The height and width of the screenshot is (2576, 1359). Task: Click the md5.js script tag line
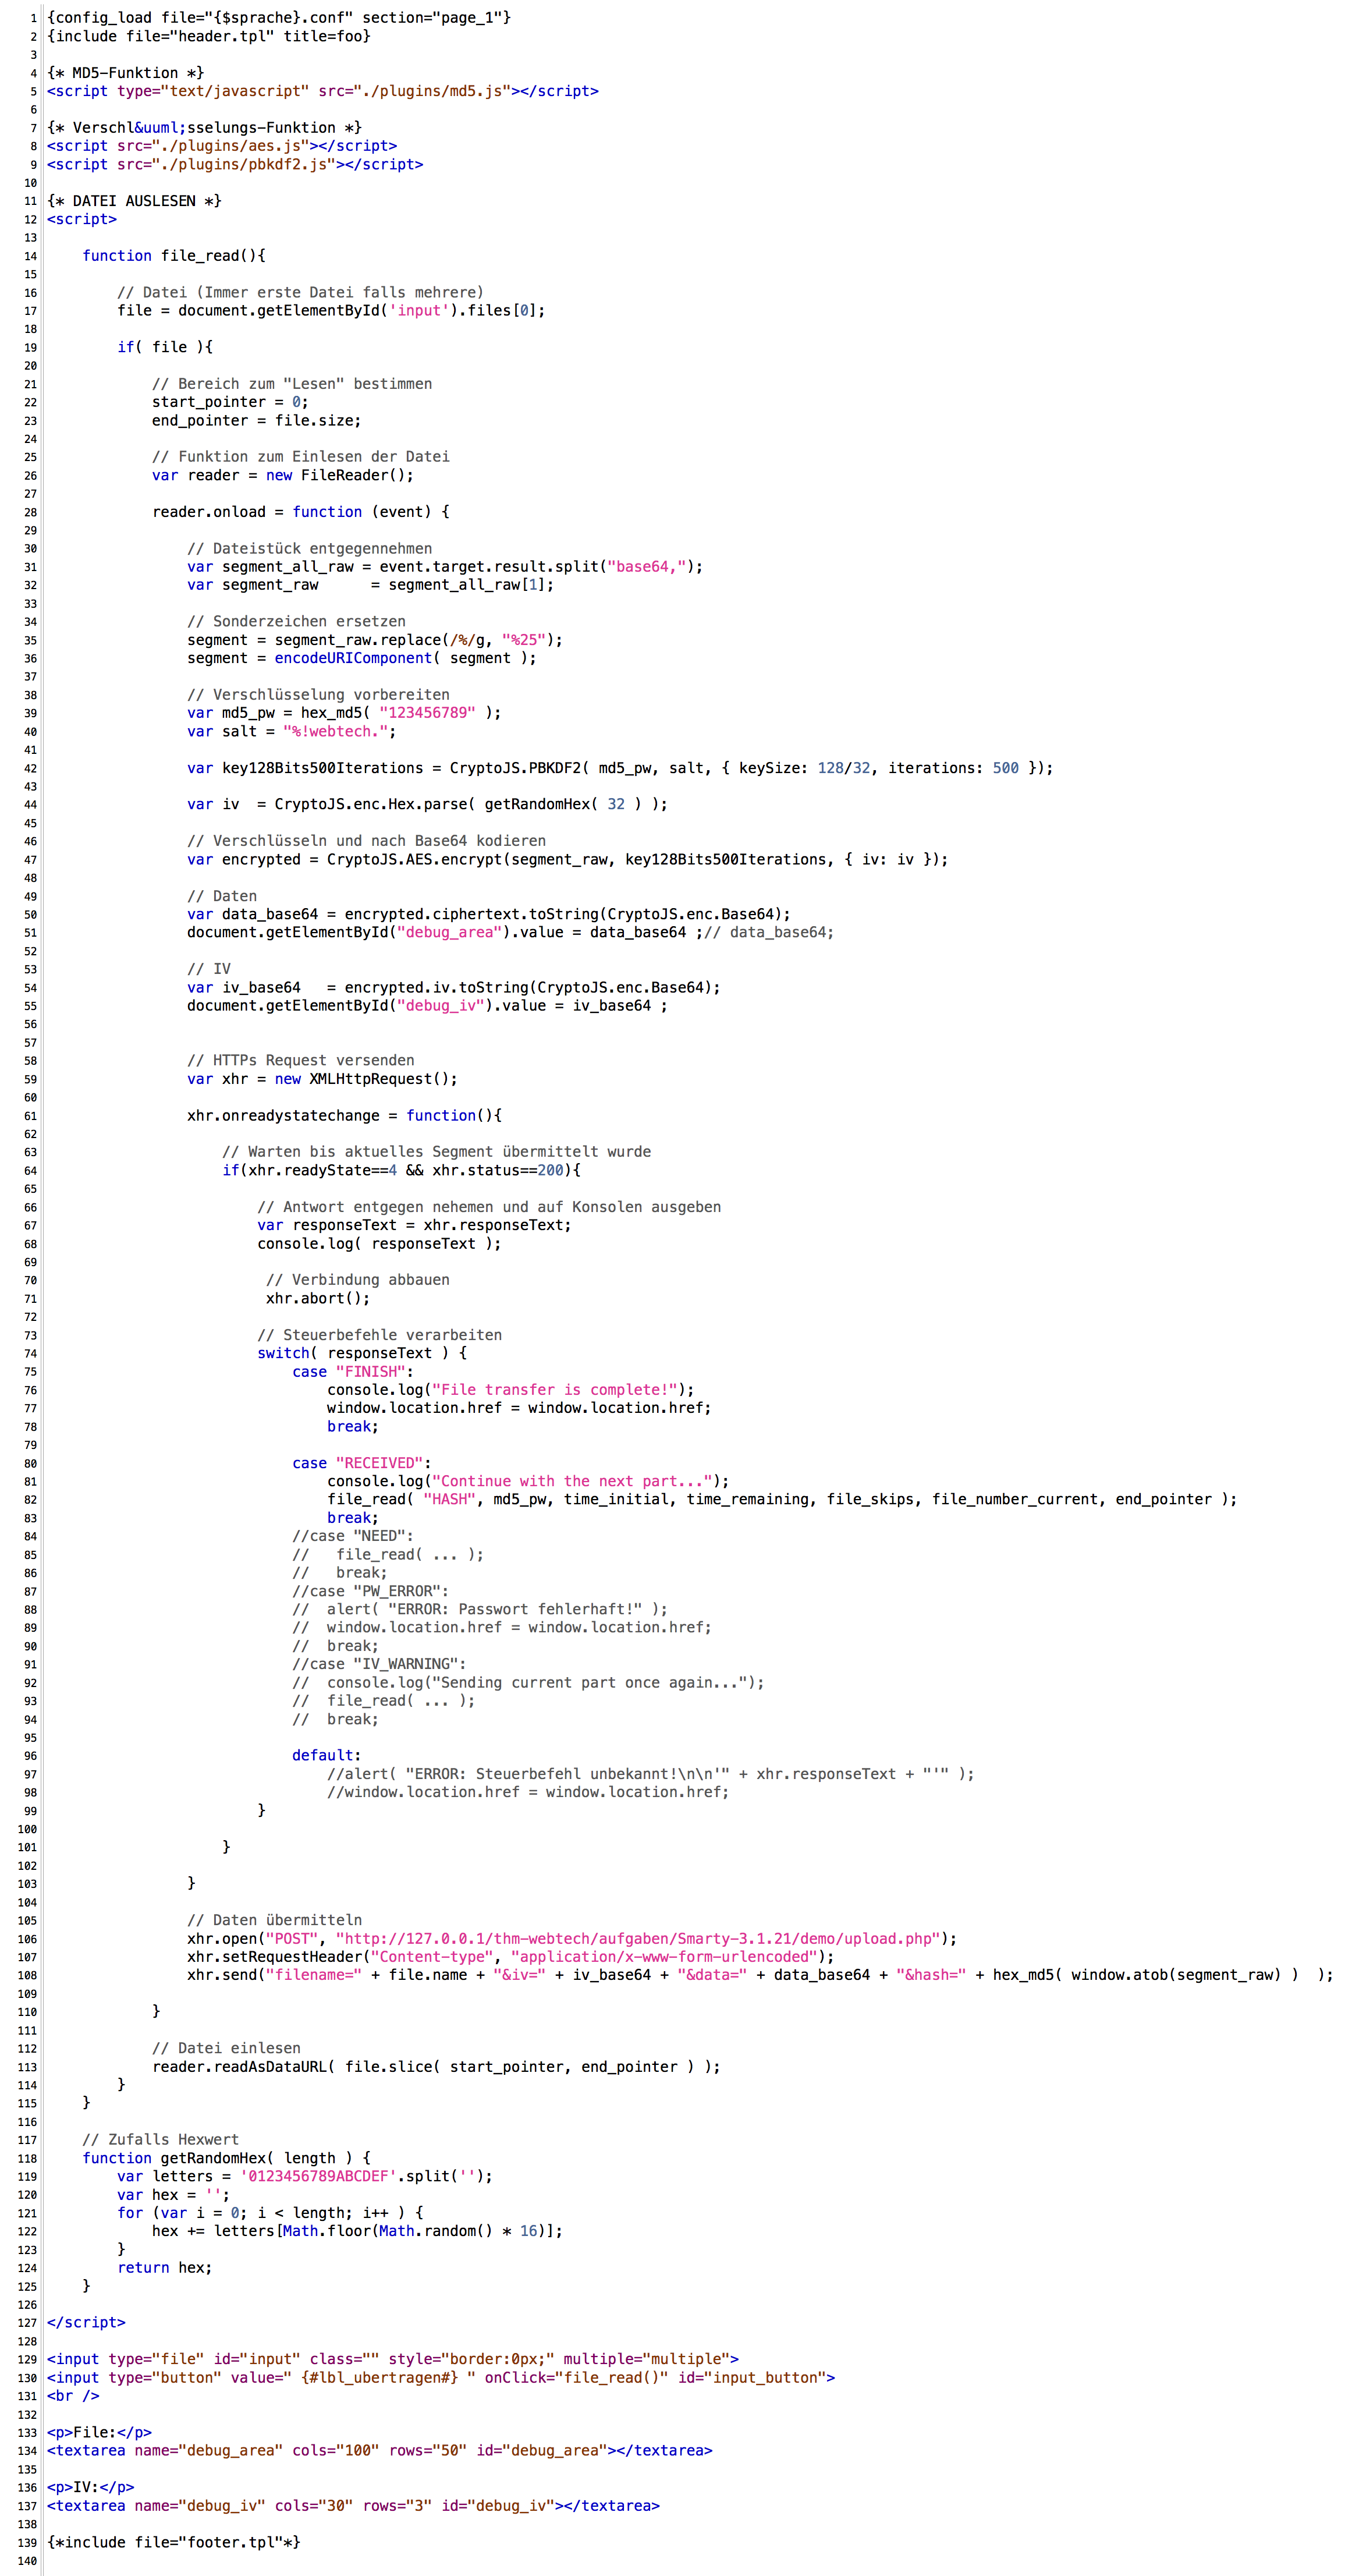point(323,91)
